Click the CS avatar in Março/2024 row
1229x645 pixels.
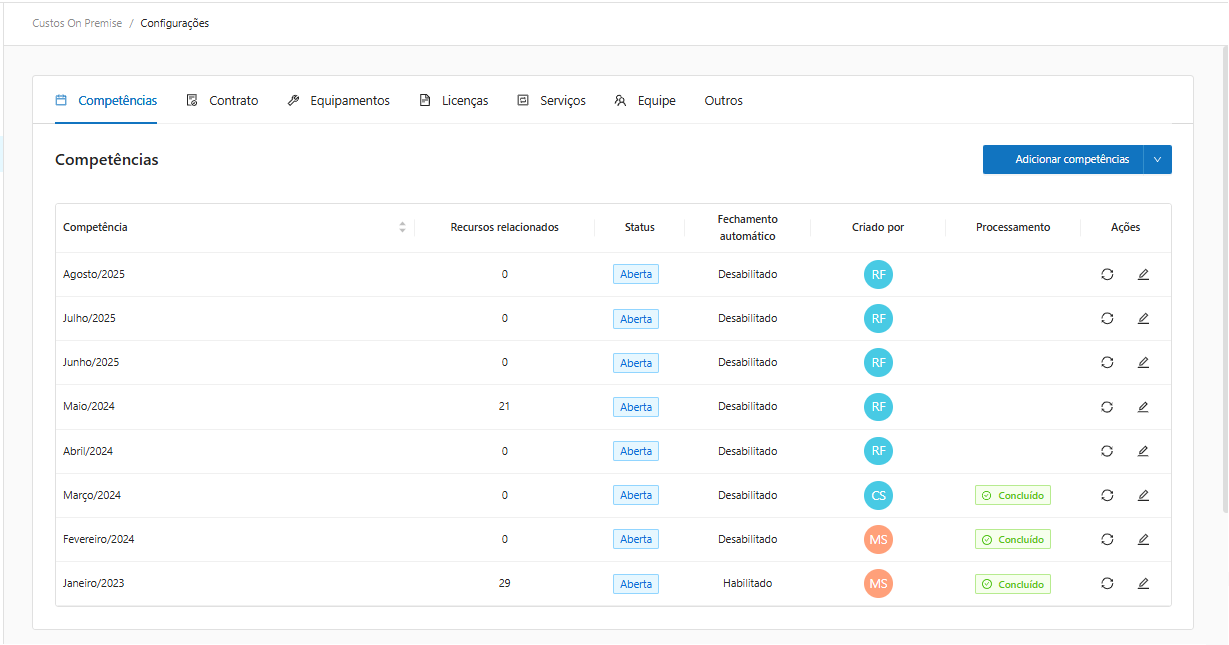tap(878, 495)
